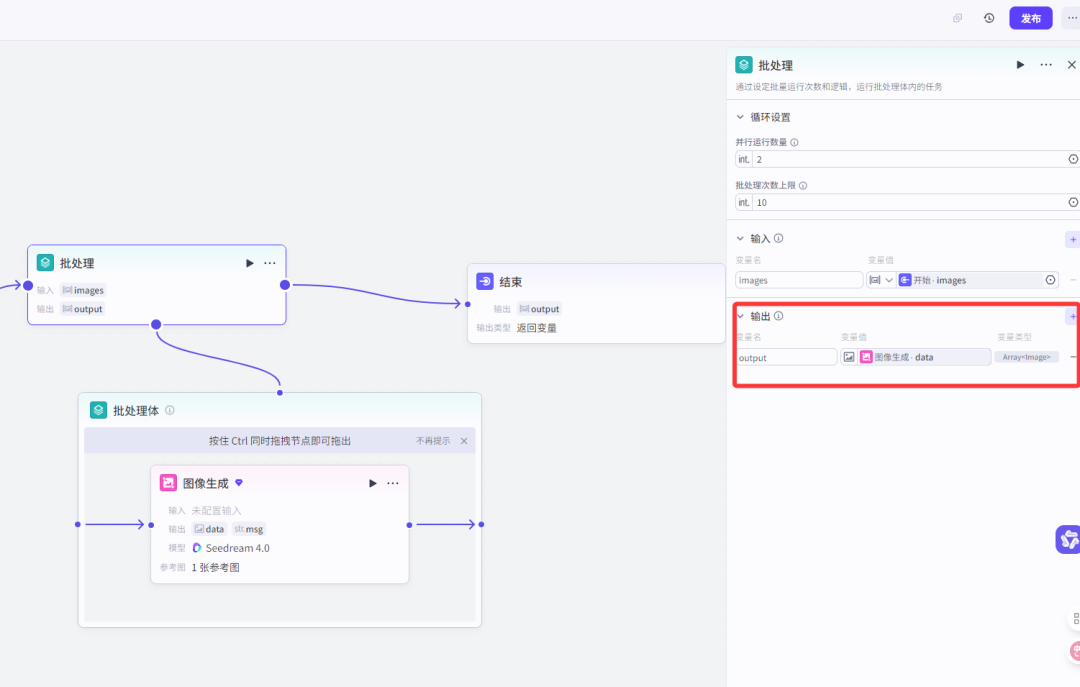Screen dimensions: 1080x687
Task: Click the 结束 end node icon
Action: point(485,282)
